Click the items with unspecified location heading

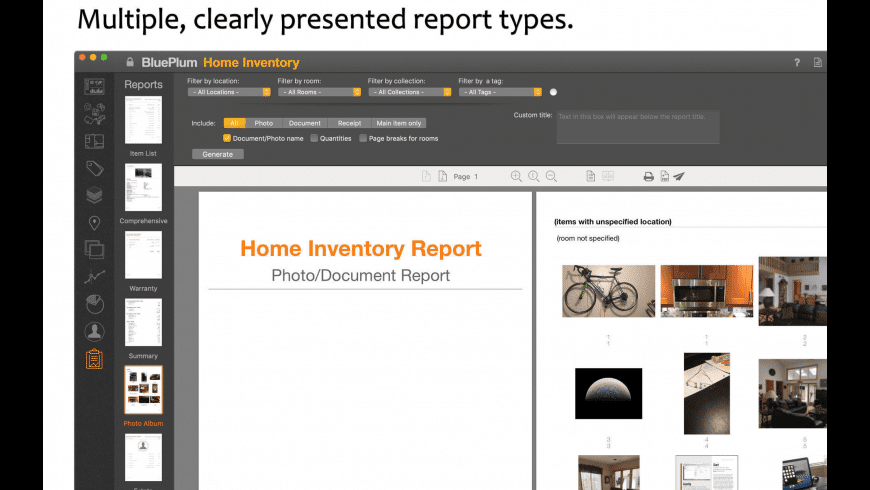[613, 221]
